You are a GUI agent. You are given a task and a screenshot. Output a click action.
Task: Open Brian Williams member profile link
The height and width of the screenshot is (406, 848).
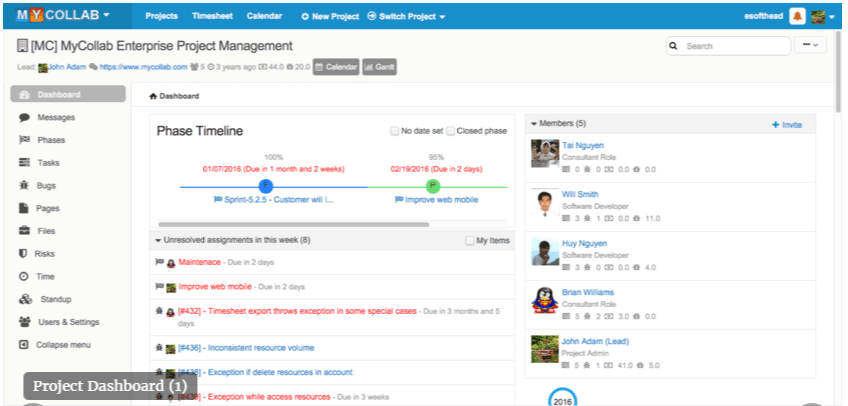(x=588, y=292)
